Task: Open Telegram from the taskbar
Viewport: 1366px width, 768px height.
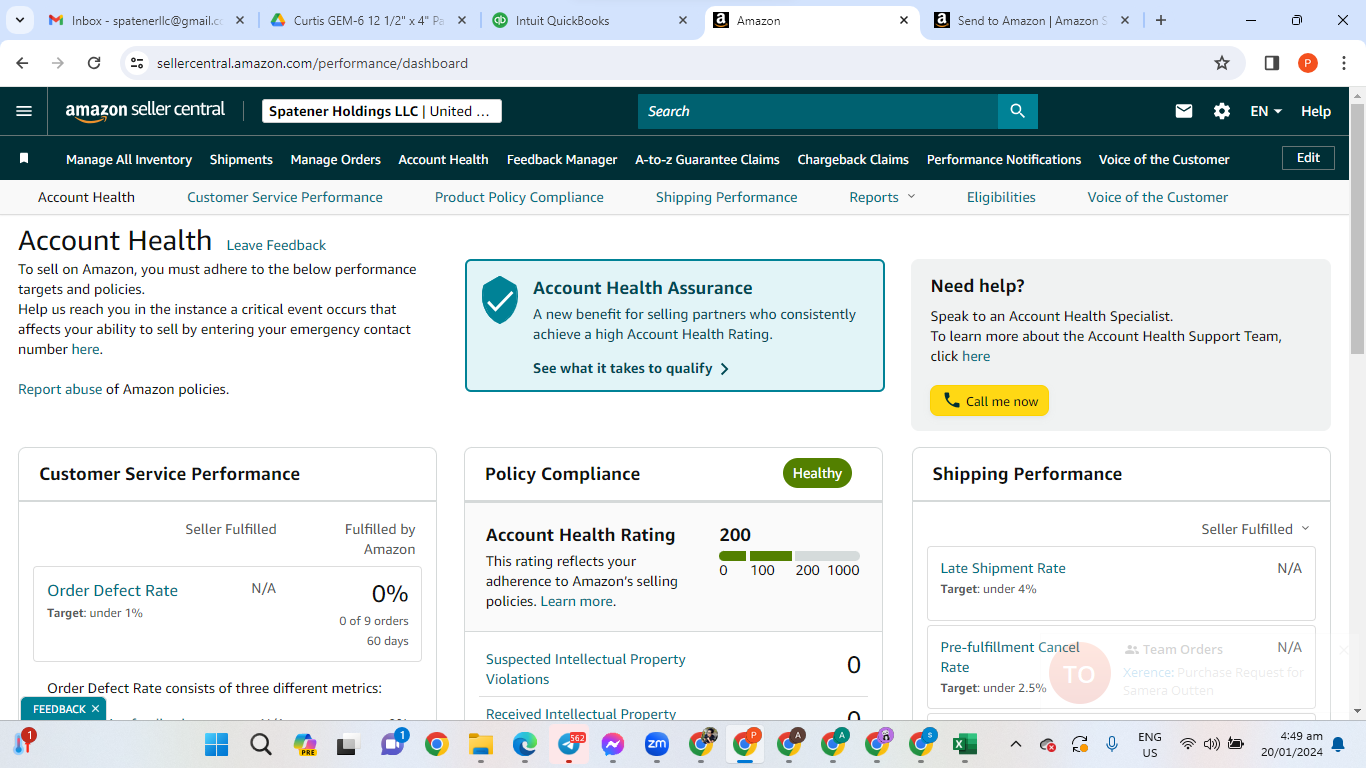Action: tap(569, 744)
